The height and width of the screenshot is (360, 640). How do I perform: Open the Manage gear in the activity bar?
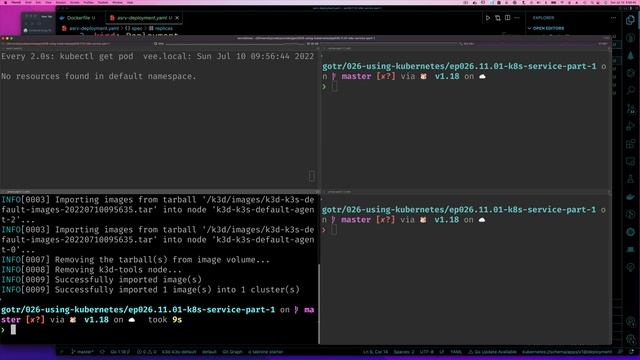(x=631, y=339)
